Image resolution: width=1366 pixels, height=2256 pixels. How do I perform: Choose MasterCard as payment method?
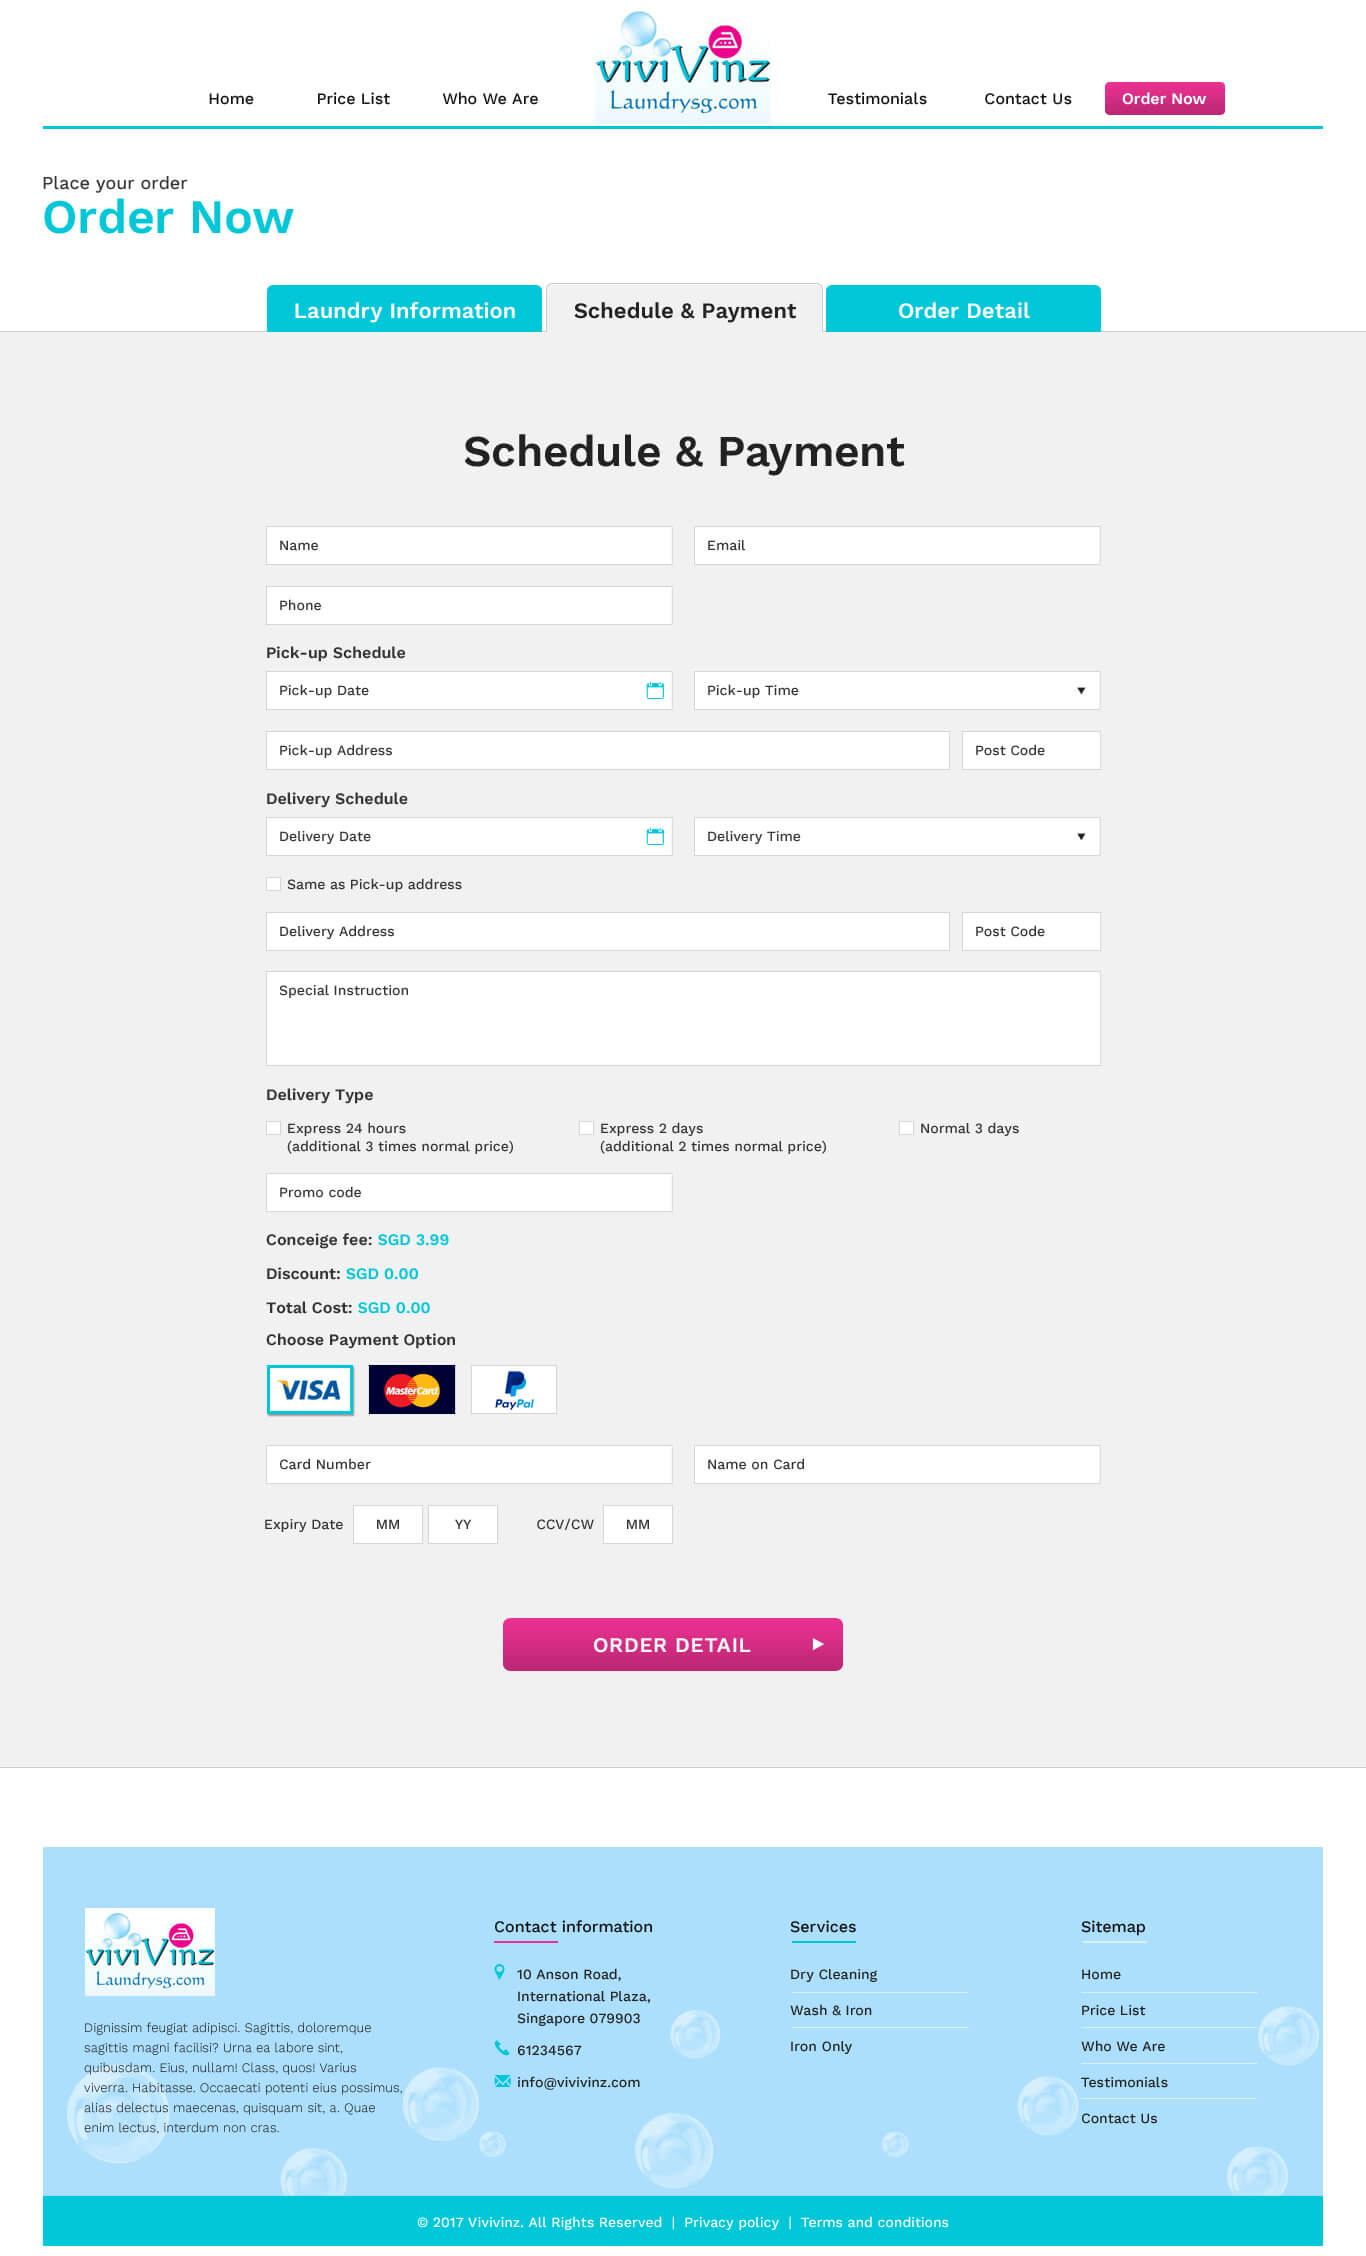tap(412, 1390)
